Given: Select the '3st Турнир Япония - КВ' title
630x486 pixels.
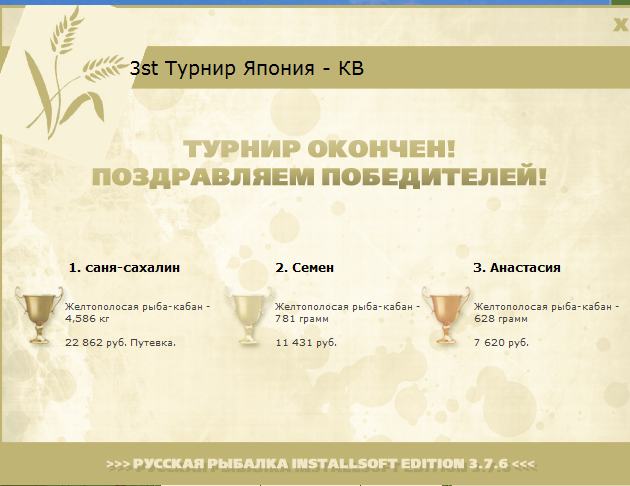Looking at the screenshot, I should (247, 68).
